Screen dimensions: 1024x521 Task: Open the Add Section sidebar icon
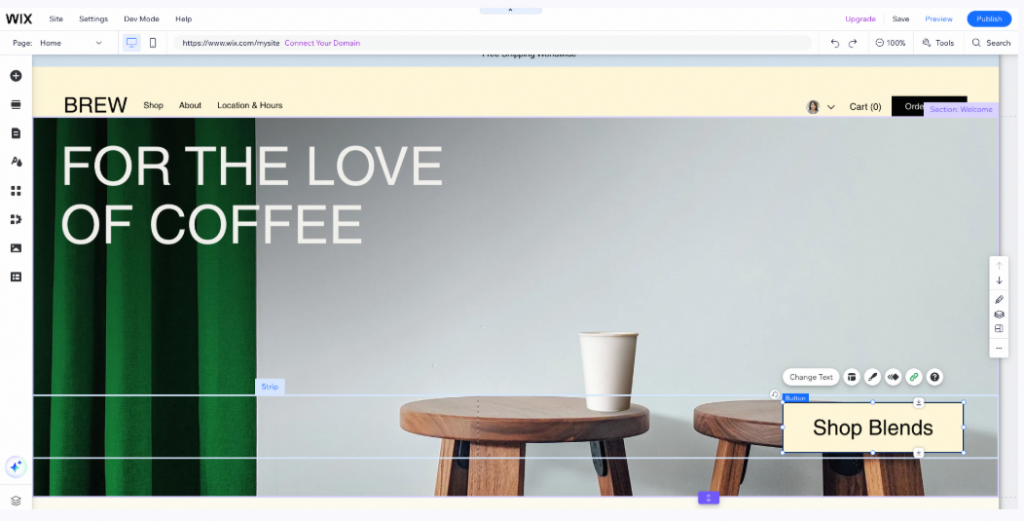[16, 104]
